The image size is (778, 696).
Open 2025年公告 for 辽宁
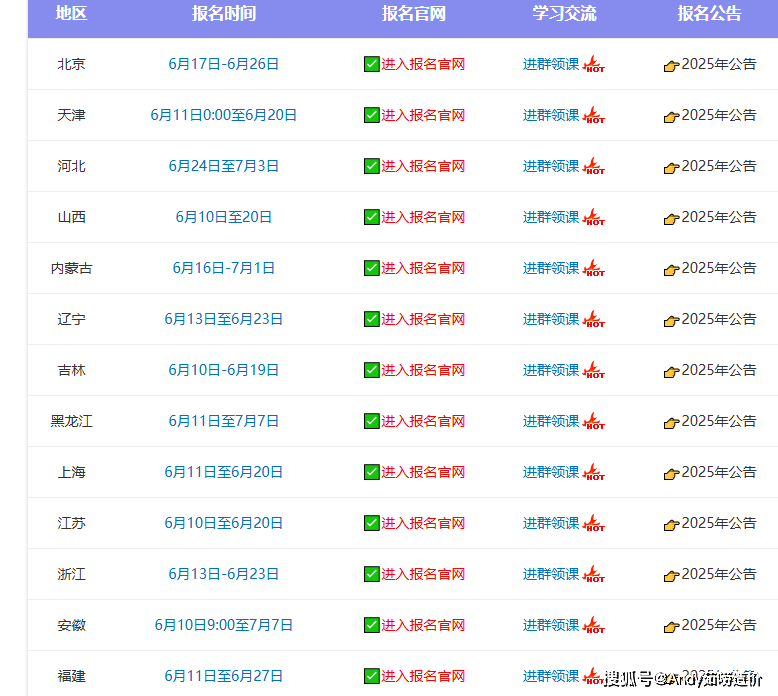point(719,319)
